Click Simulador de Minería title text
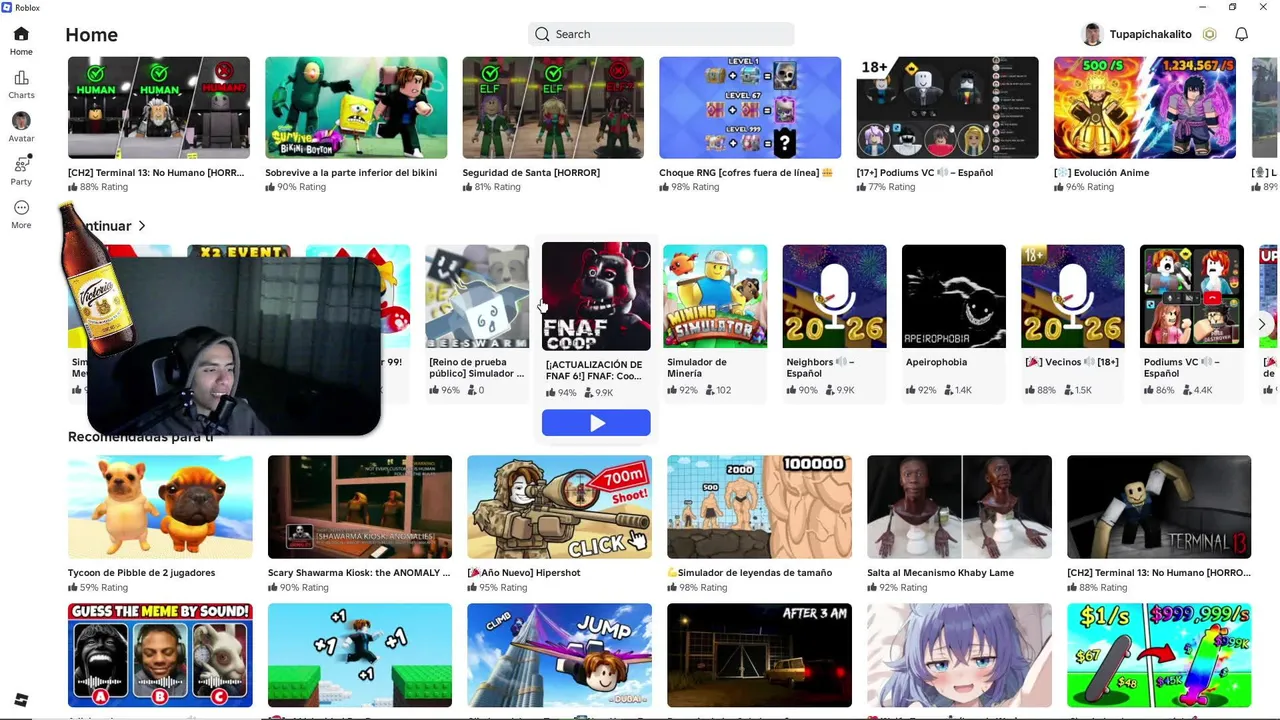The height and width of the screenshot is (720, 1280). pos(697,368)
